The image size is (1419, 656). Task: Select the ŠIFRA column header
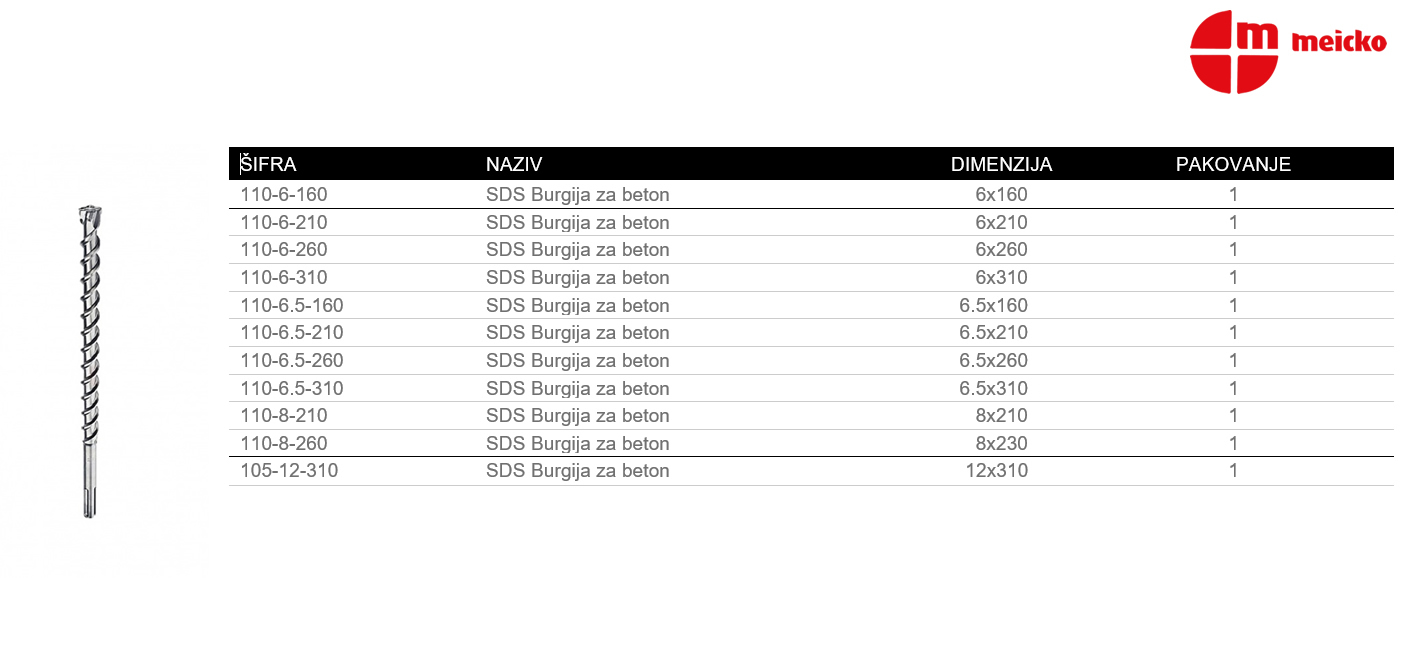pyautogui.click(x=268, y=165)
